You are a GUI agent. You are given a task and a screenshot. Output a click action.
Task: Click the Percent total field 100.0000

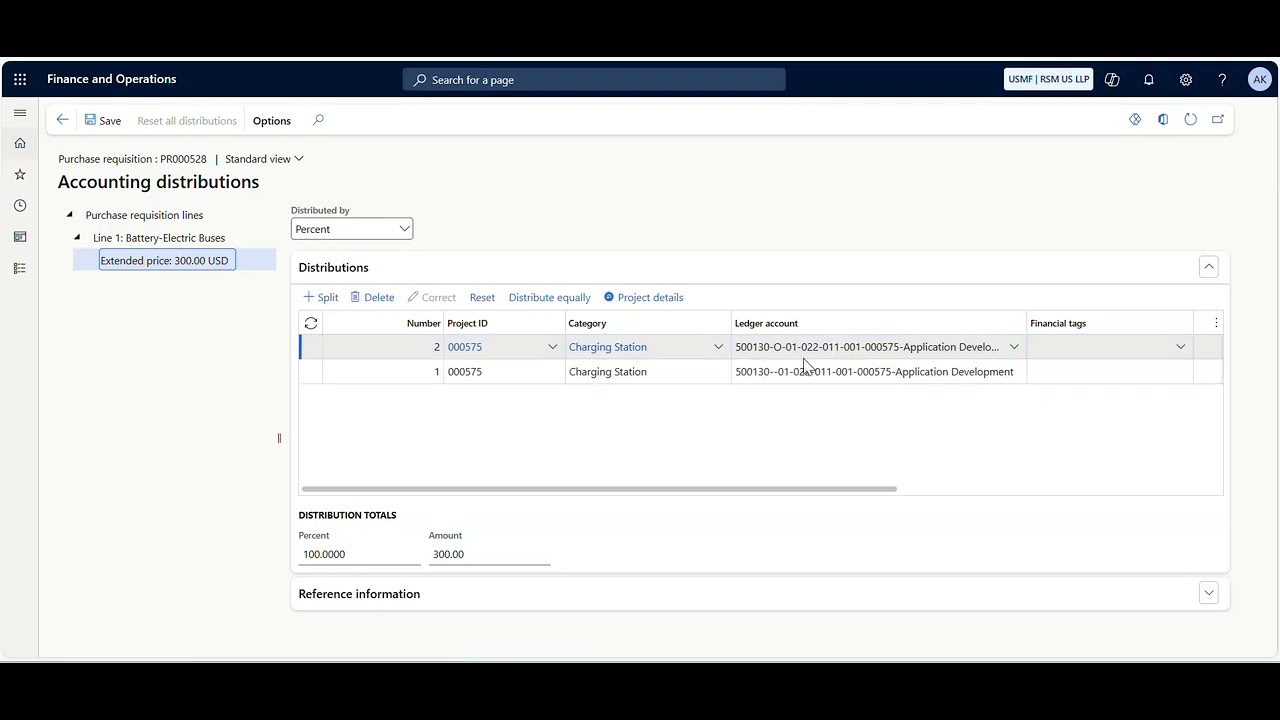pos(359,554)
